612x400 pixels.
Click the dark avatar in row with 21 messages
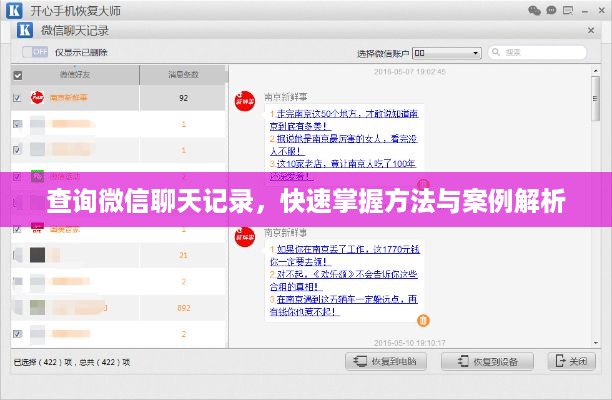tap(37, 255)
